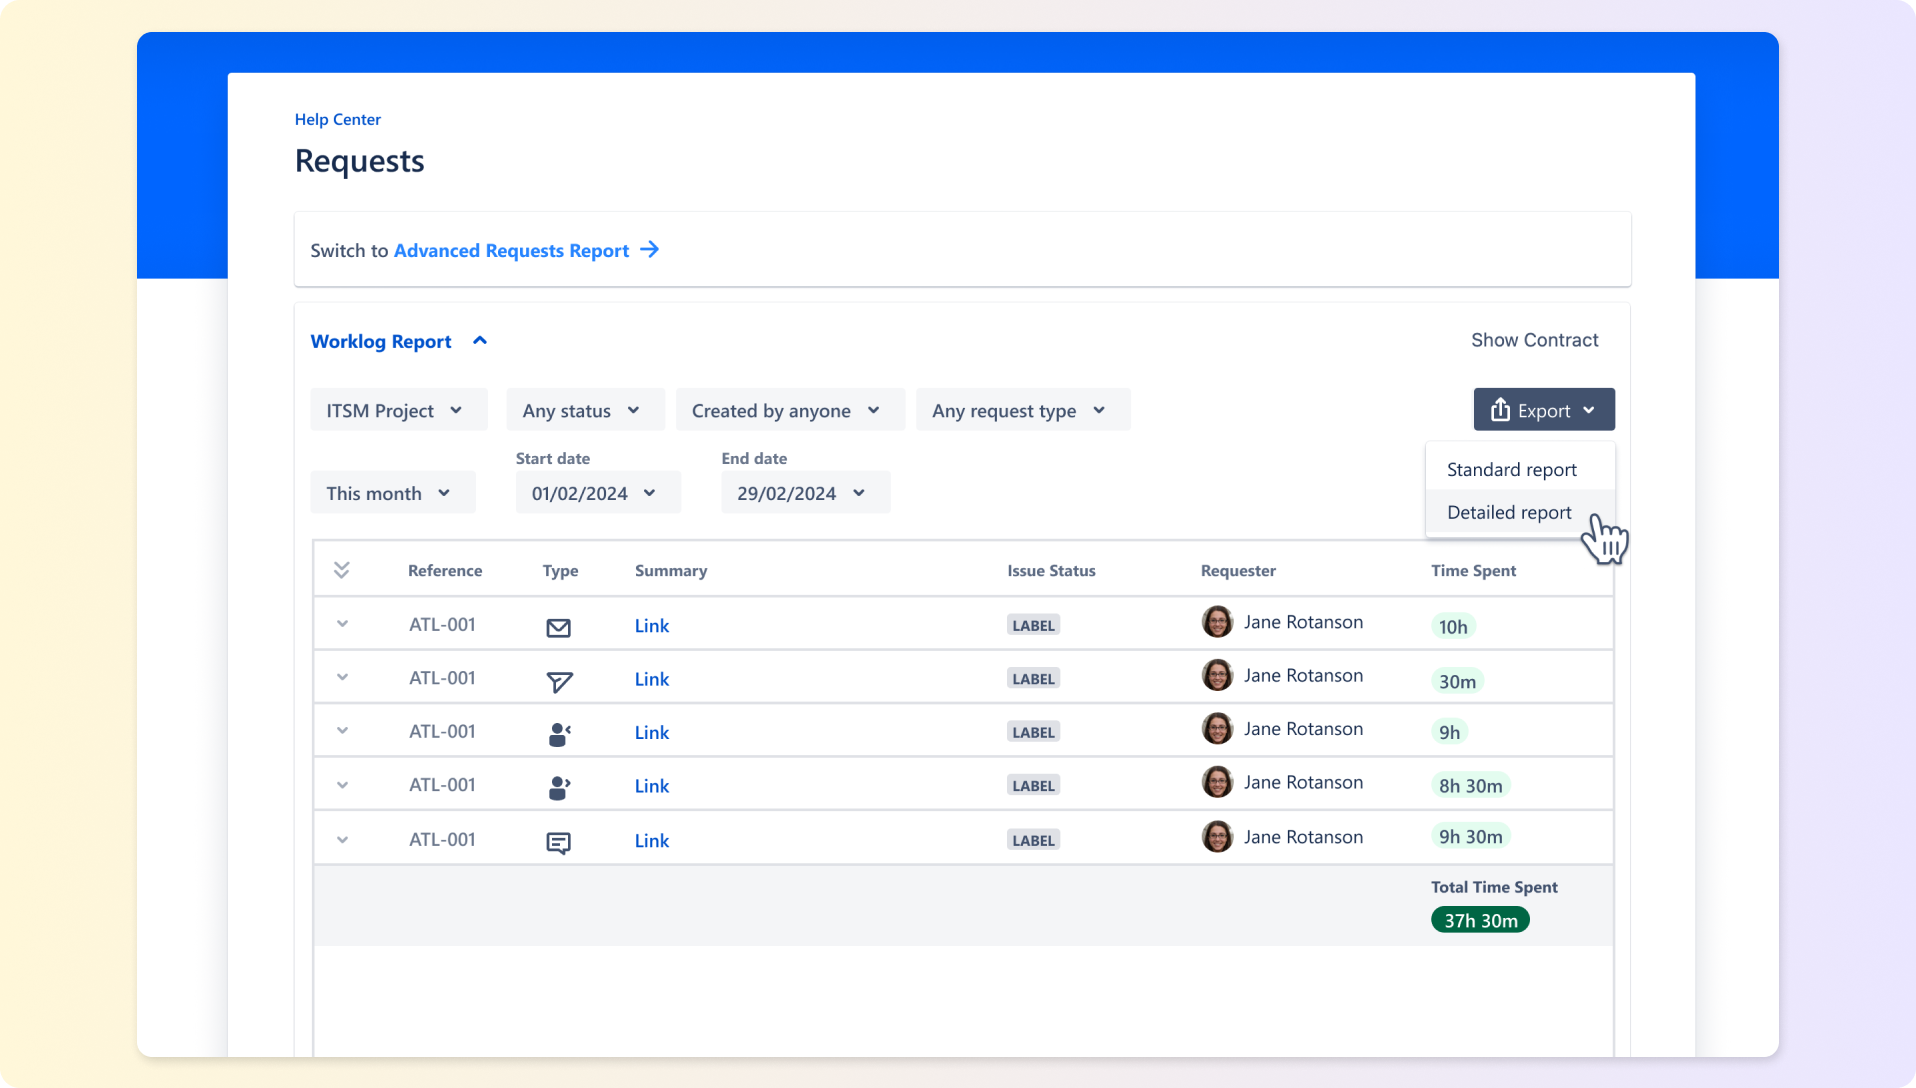The width and height of the screenshot is (1916, 1088).
Task: Collapse the Worklog Report section
Action: click(480, 341)
